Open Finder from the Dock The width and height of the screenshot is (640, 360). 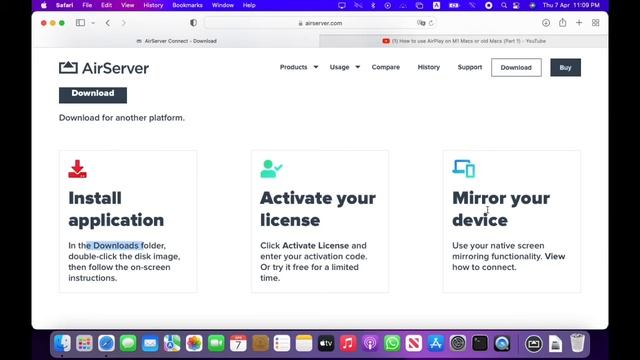coord(62,343)
